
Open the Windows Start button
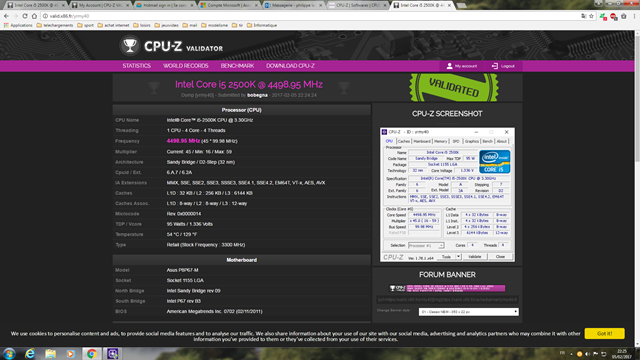9,353
